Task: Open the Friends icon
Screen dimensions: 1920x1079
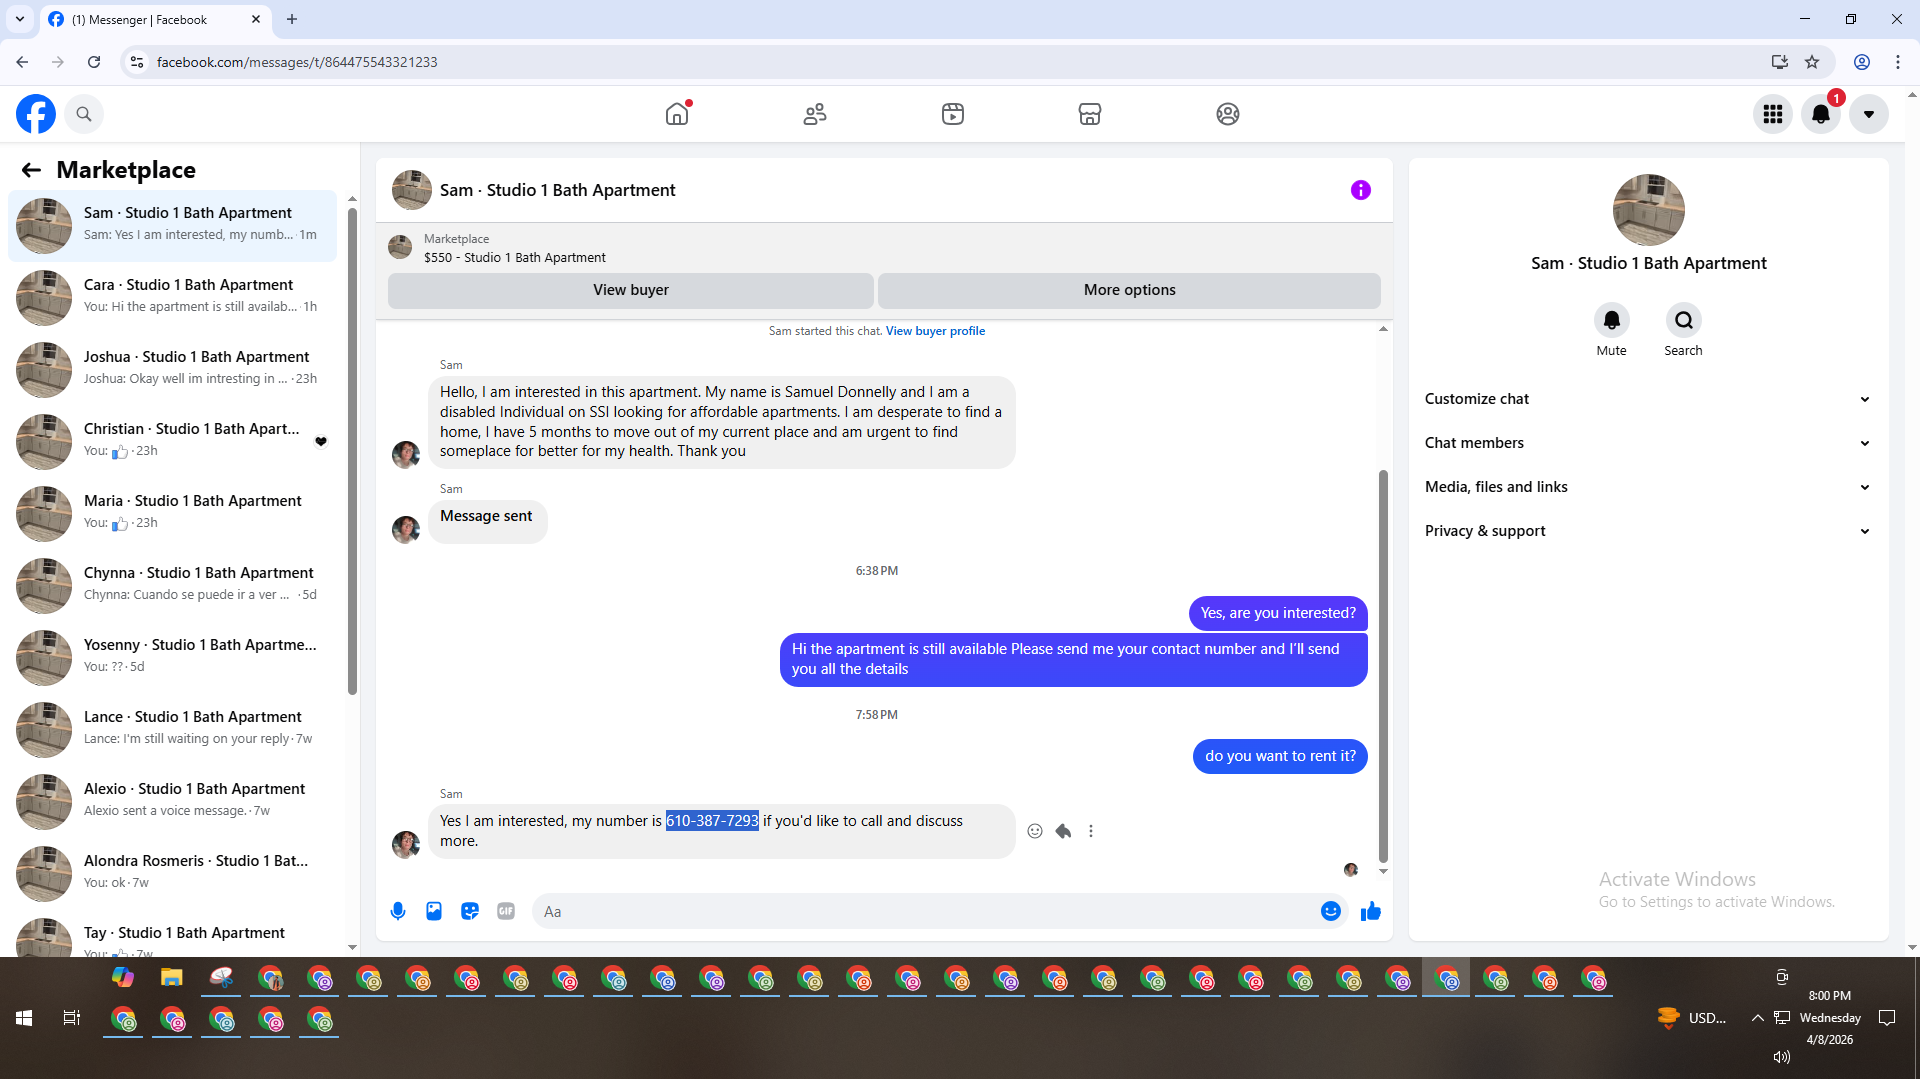Action: click(815, 114)
